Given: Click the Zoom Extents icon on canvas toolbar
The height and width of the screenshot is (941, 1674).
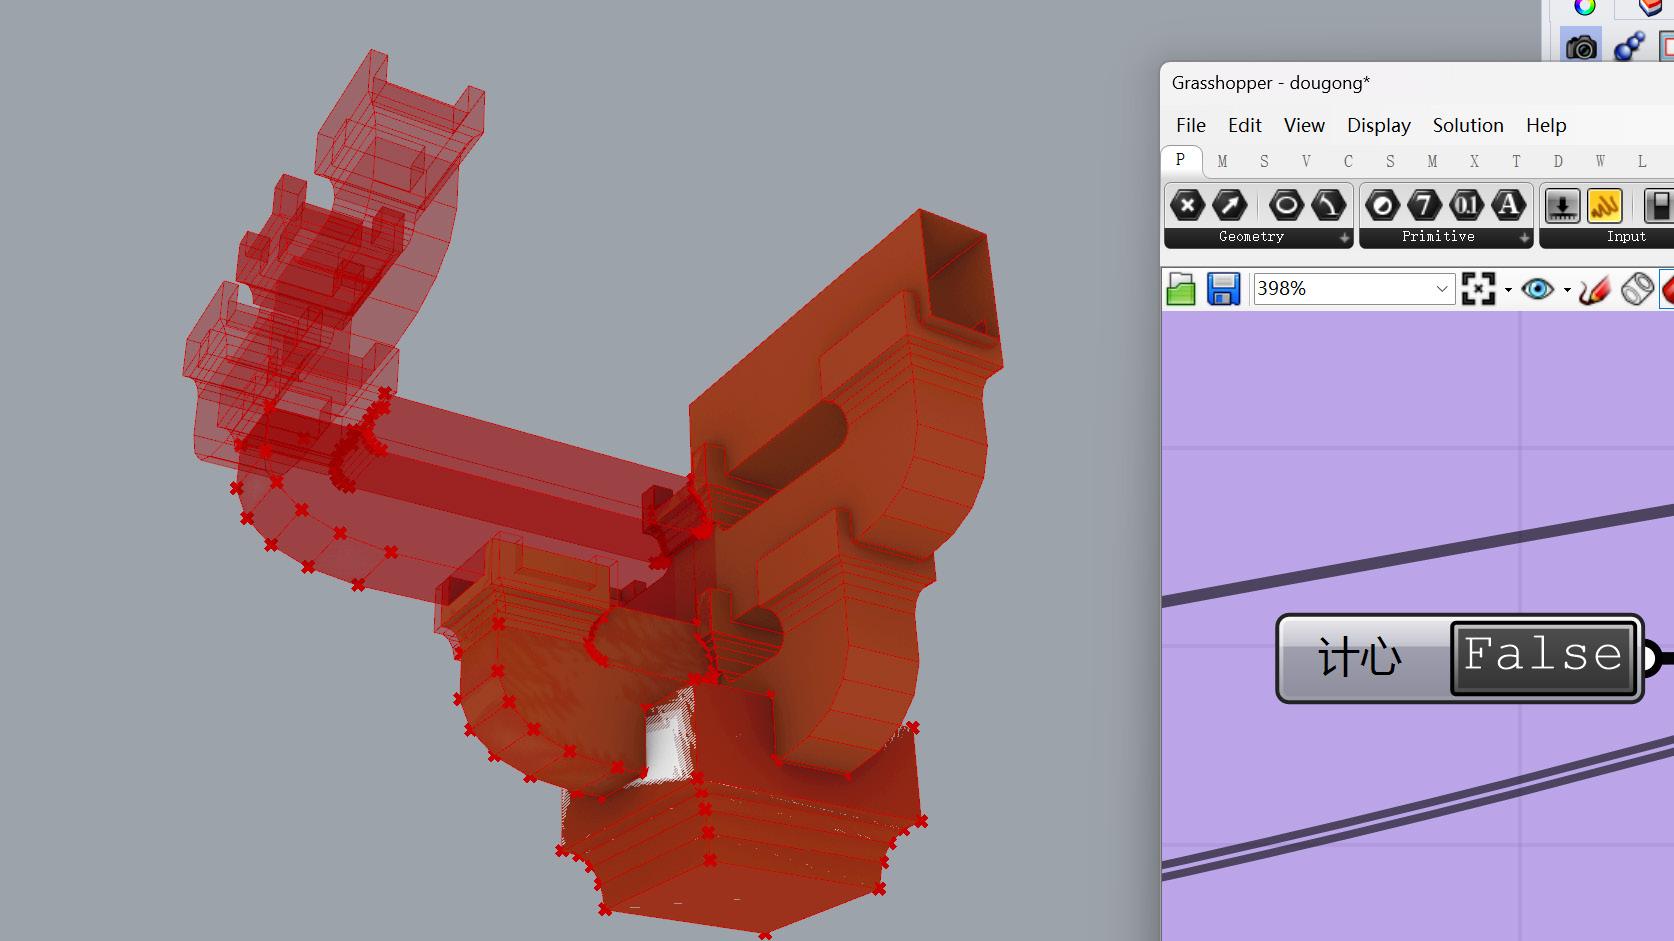Looking at the screenshot, I should click(x=1478, y=289).
